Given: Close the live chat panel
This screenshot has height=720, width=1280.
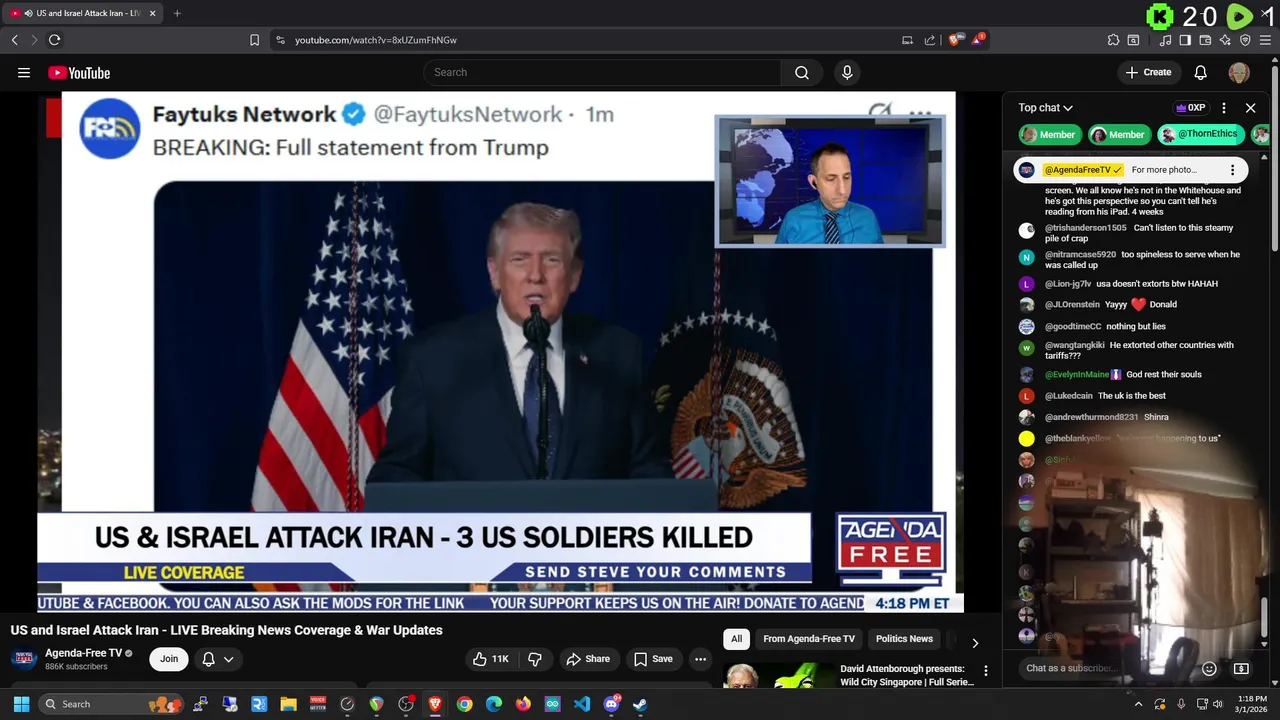Looking at the screenshot, I should point(1250,108).
